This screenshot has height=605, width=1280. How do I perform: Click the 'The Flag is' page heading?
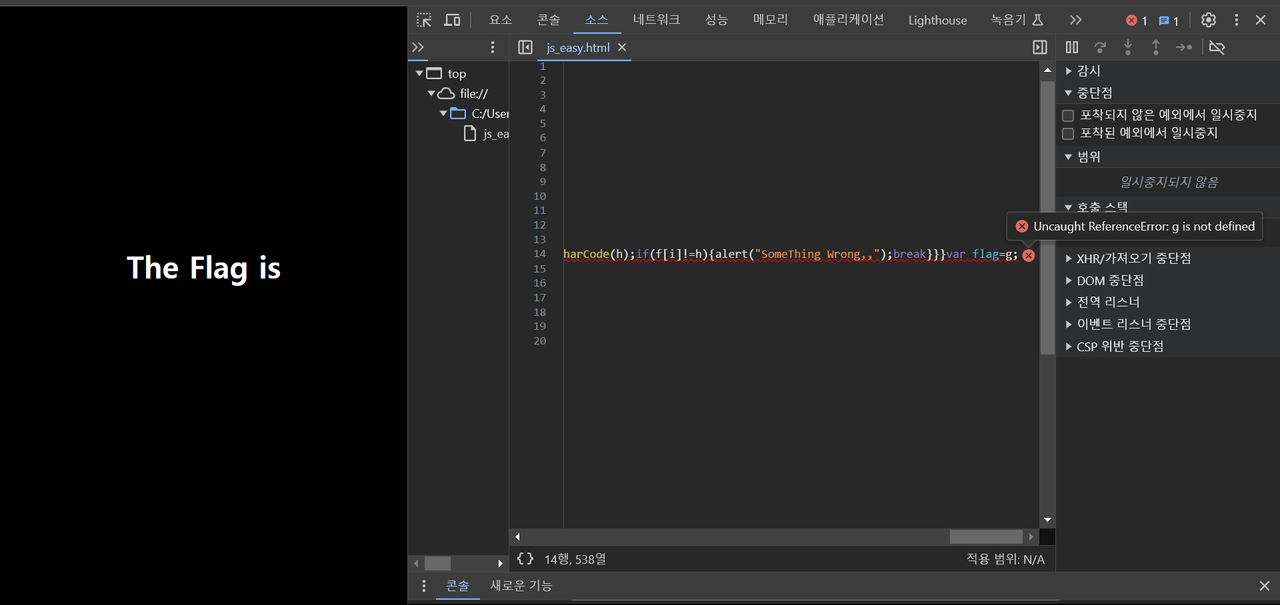coord(204,268)
